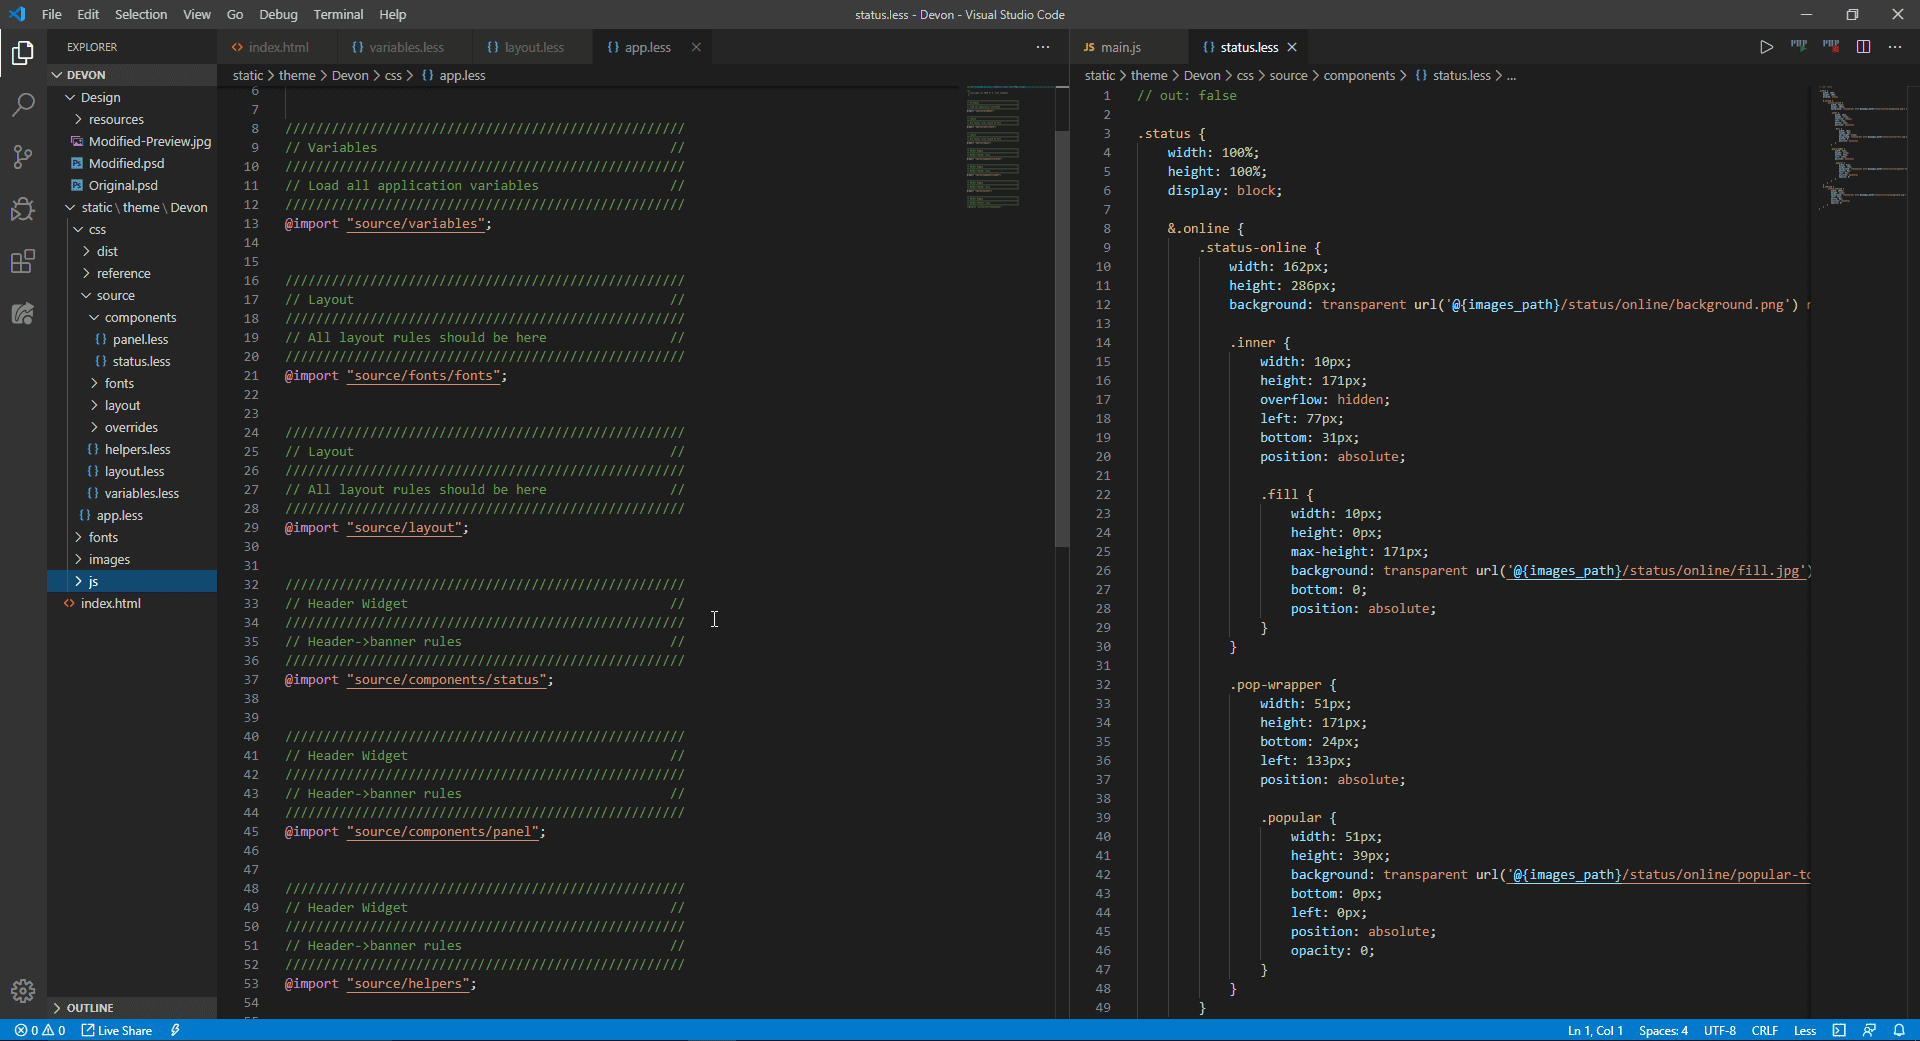
Task: Click the css breadcrumb in left editor
Action: pos(393,75)
